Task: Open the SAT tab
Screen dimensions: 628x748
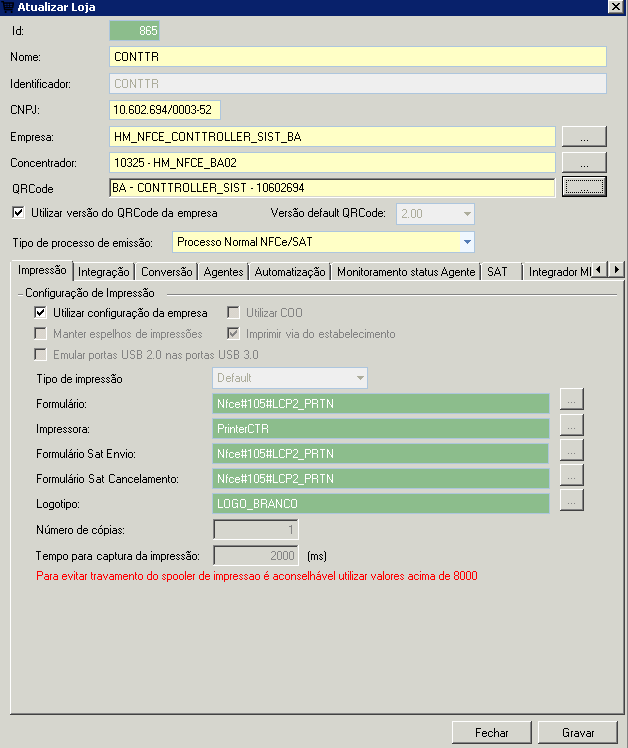Action: pos(497,272)
